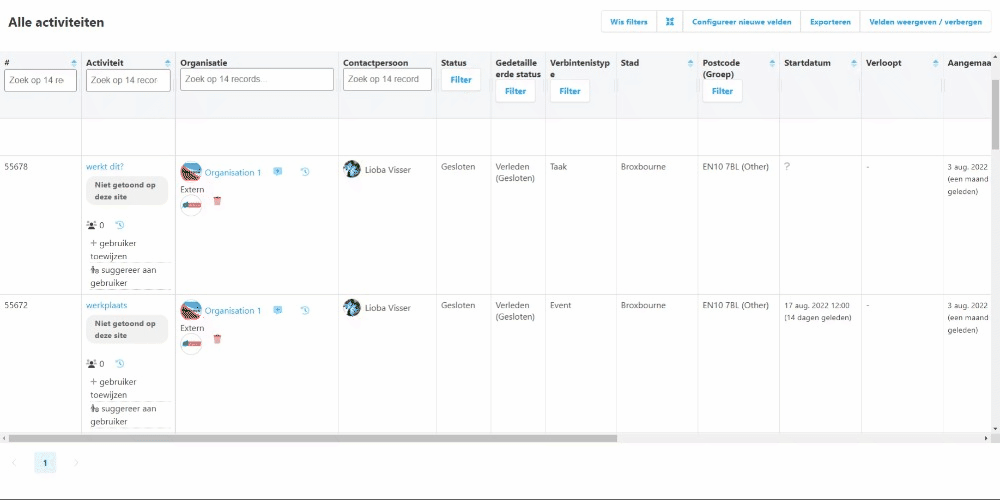Open the 'werkt dit?' activity link
This screenshot has height=500, width=1000.
105,167
